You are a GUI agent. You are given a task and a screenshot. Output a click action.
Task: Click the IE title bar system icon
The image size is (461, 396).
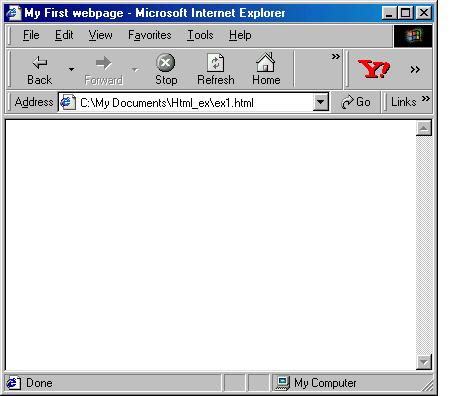(14, 13)
